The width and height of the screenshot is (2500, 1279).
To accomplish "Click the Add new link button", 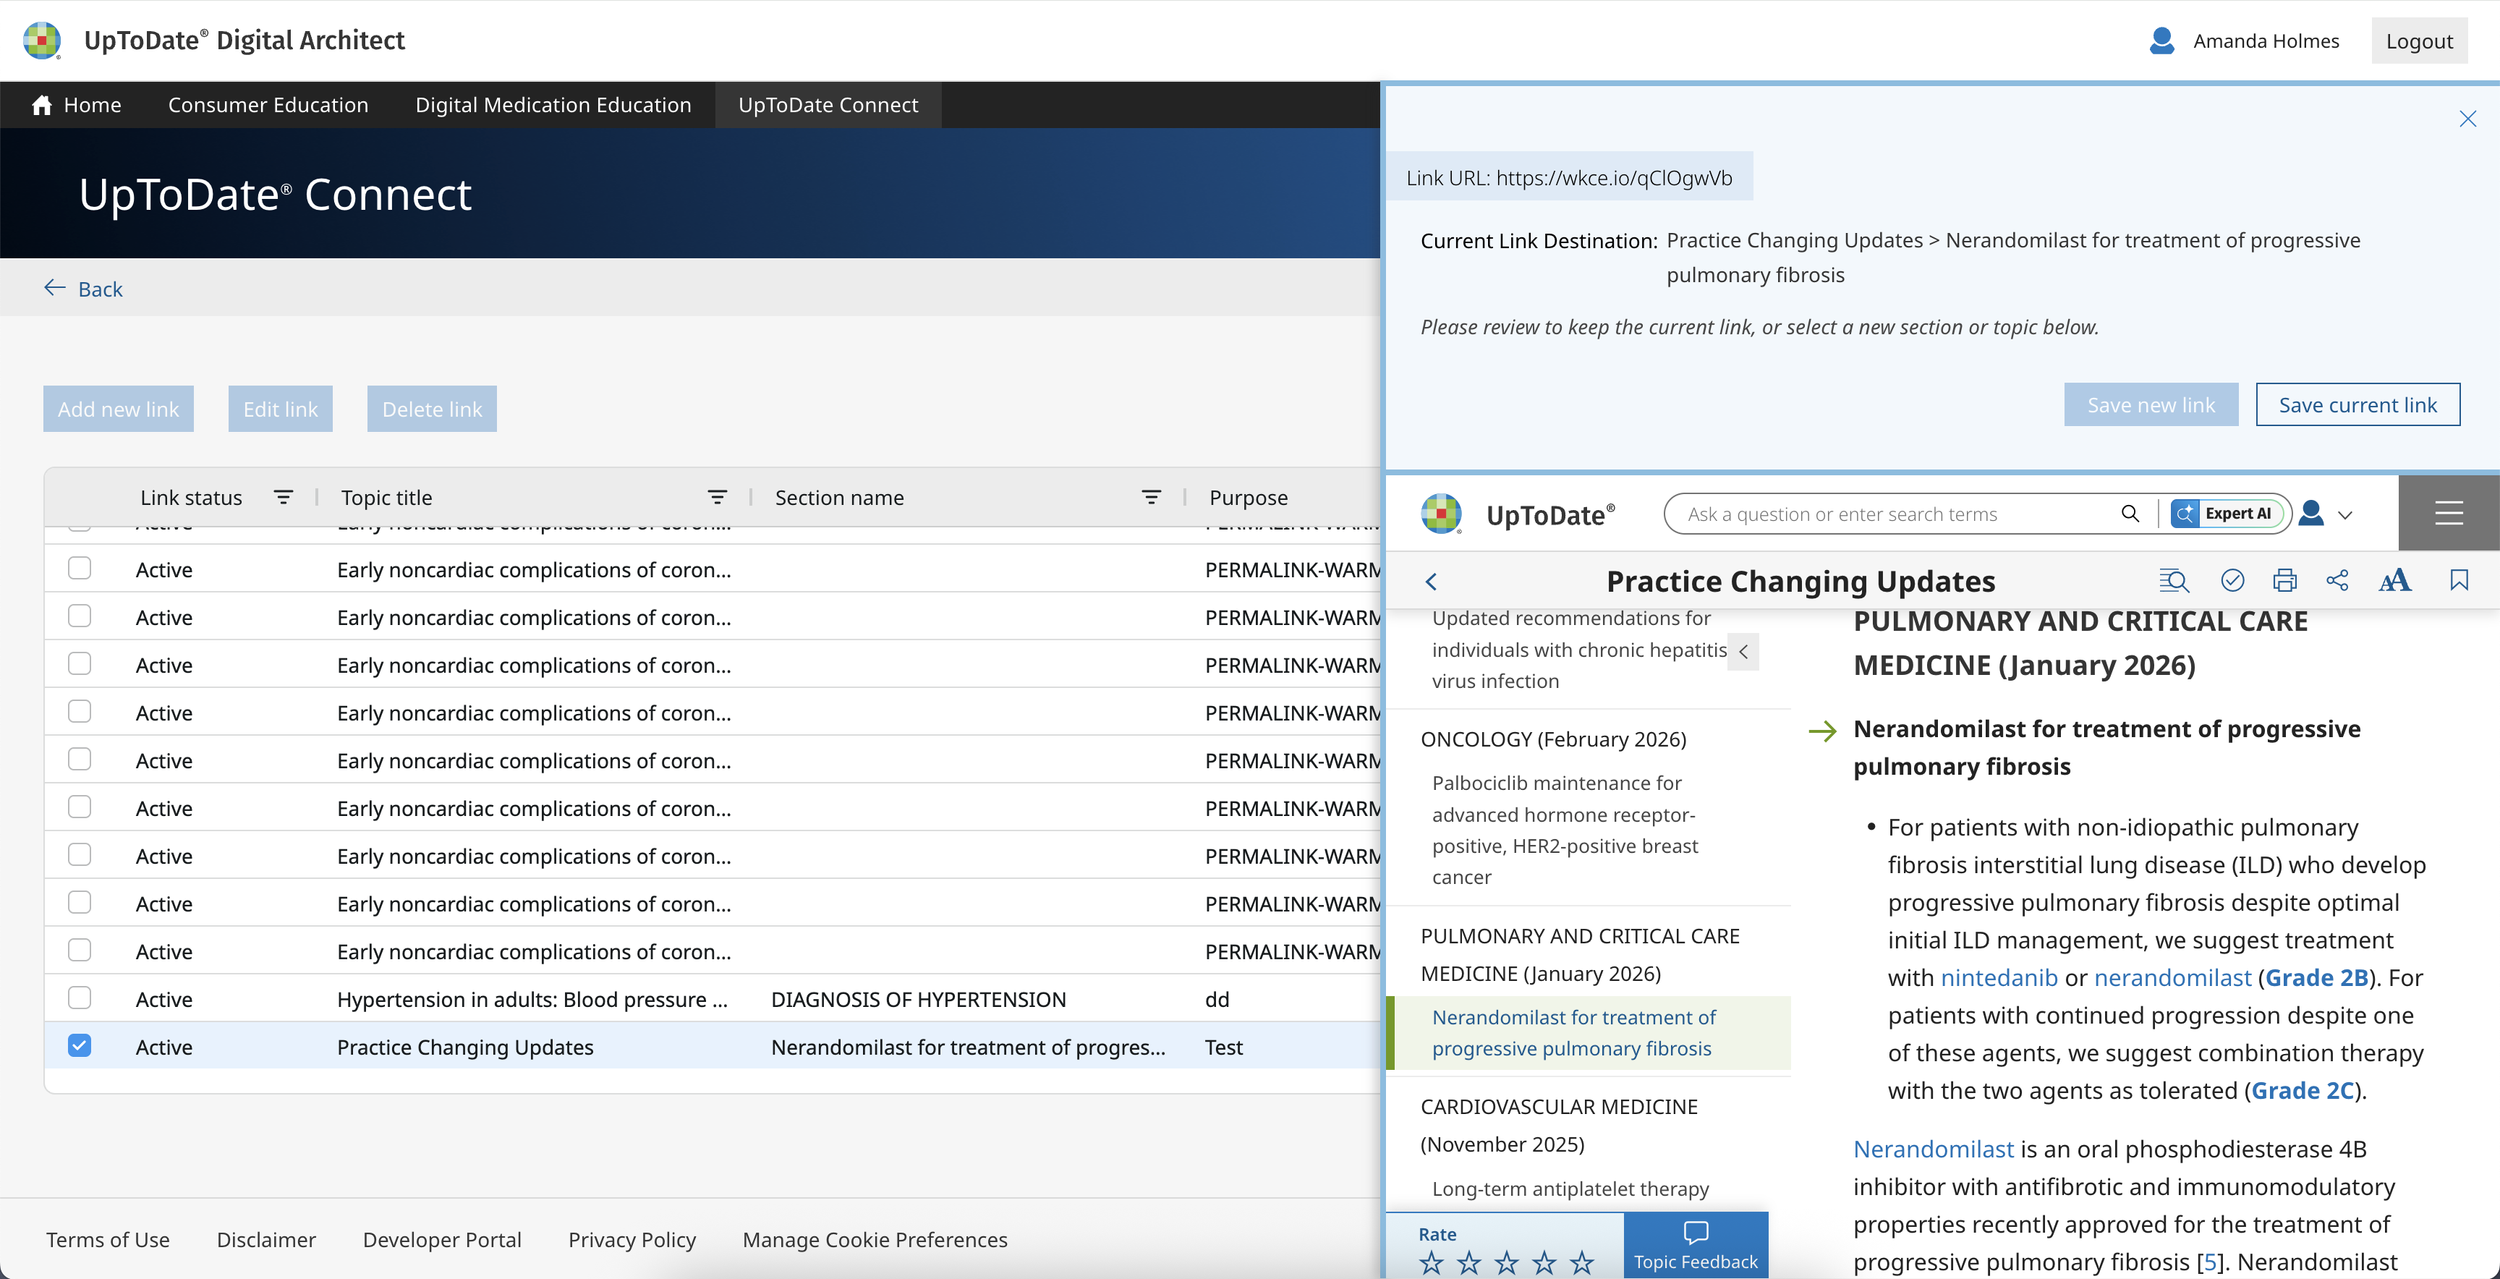I will pos(118,409).
